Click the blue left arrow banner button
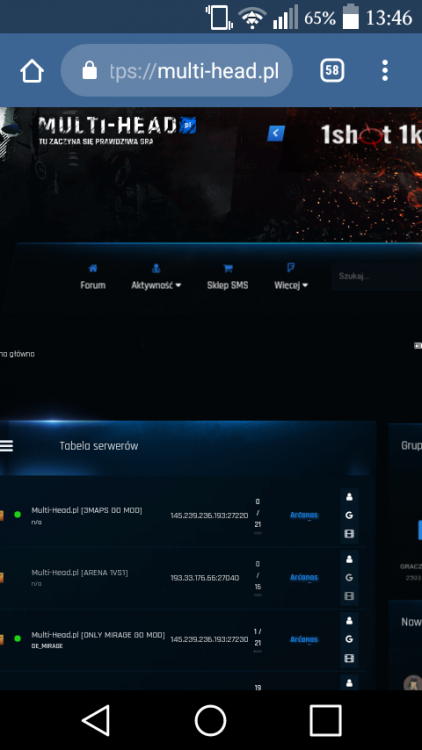Viewport: 422px width, 750px height. point(276,133)
